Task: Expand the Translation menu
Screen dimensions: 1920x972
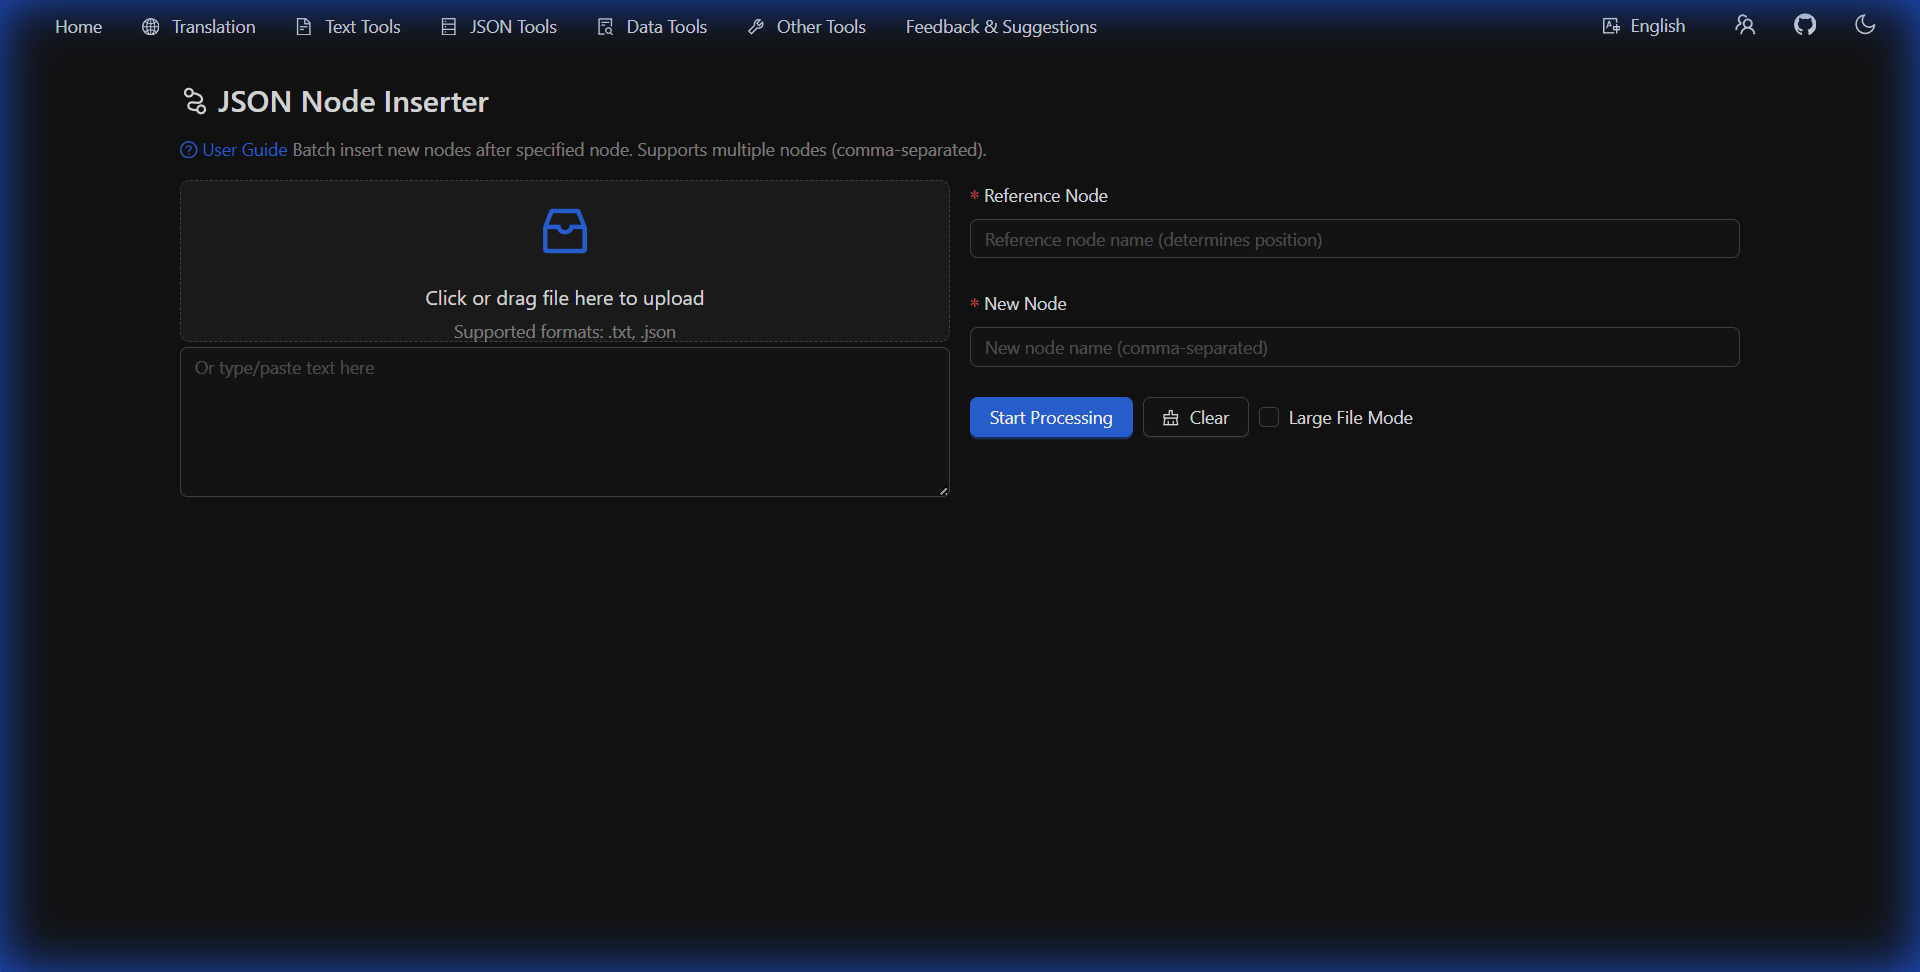Action: (x=213, y=27)
